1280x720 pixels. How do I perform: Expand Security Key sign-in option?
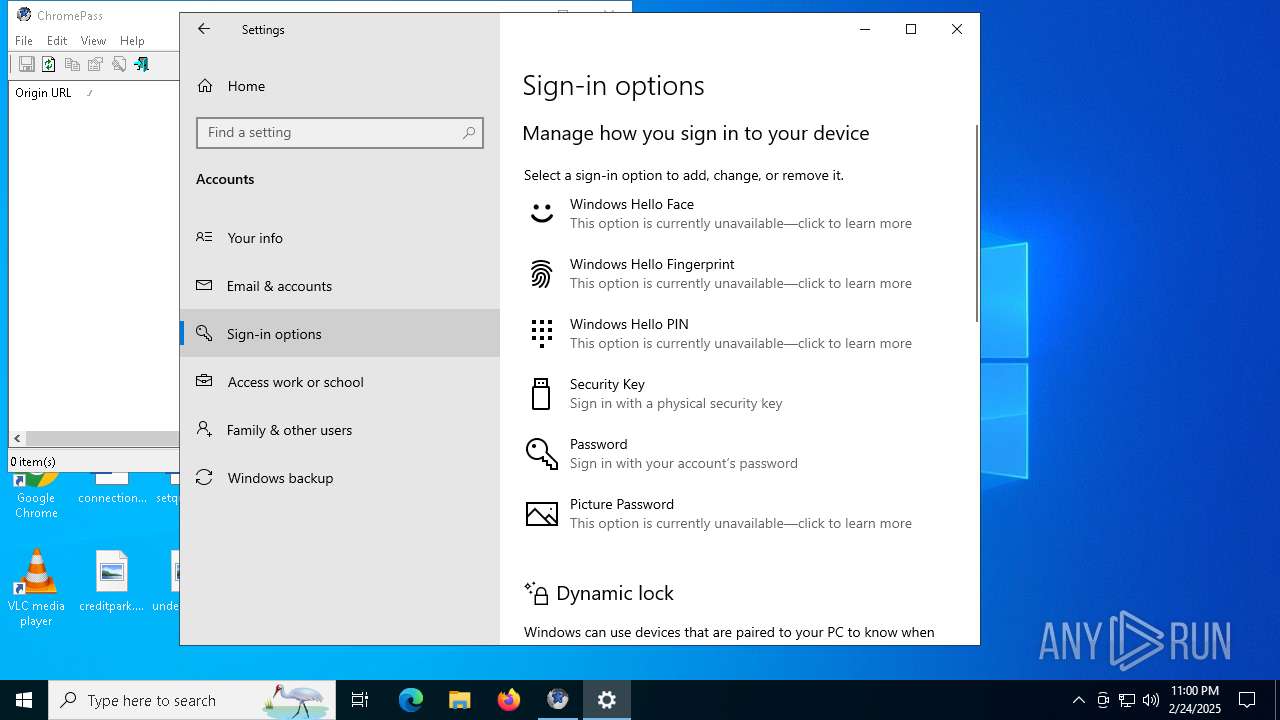tap(738, 393)
